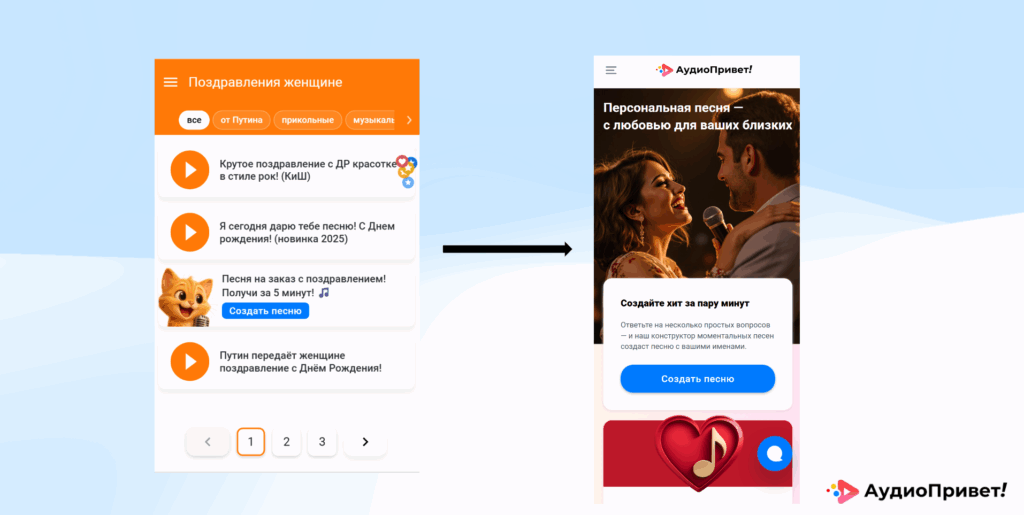Viewport: 1024px width, 515px height.
Task: Select the "все" filter chip
Action: 194,120
